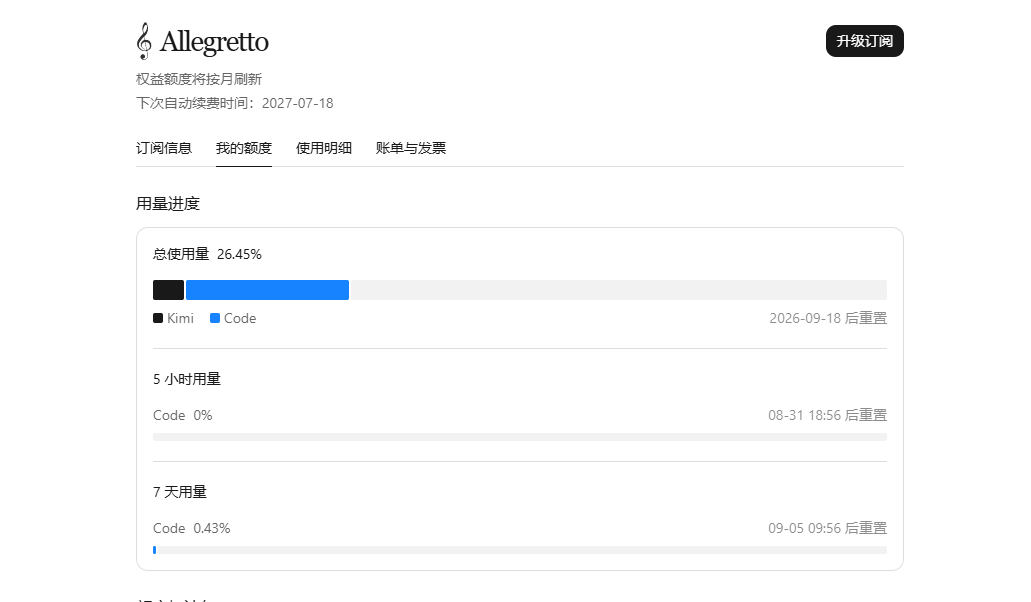Switch to the 使用明细 tab

[324, 149]
